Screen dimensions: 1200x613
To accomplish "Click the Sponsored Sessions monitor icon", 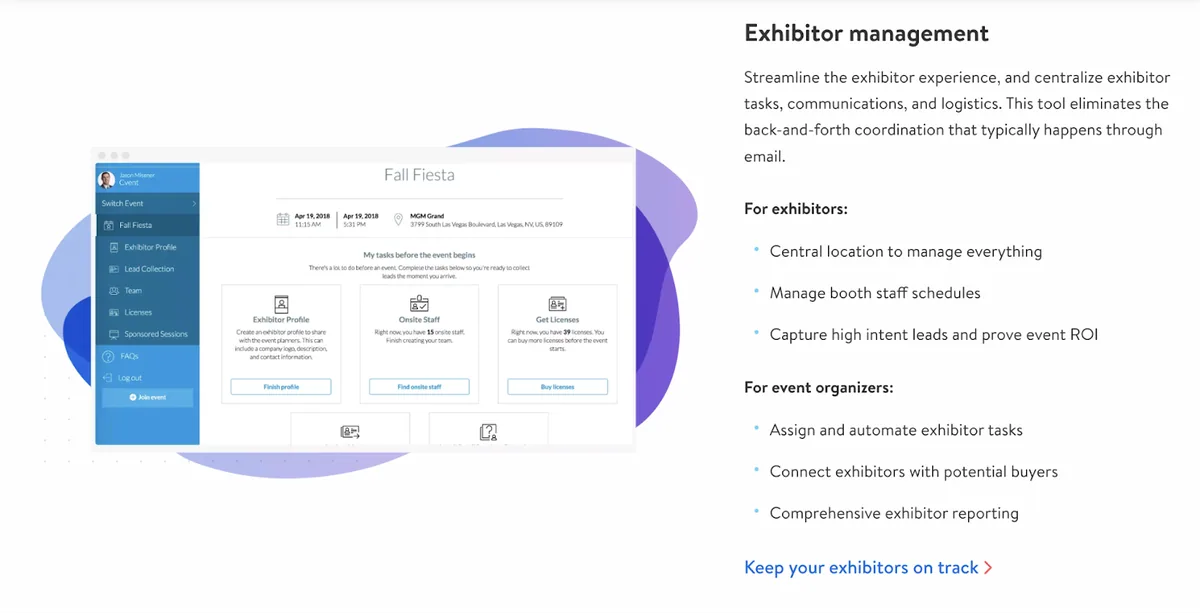I will coord(114,334).
